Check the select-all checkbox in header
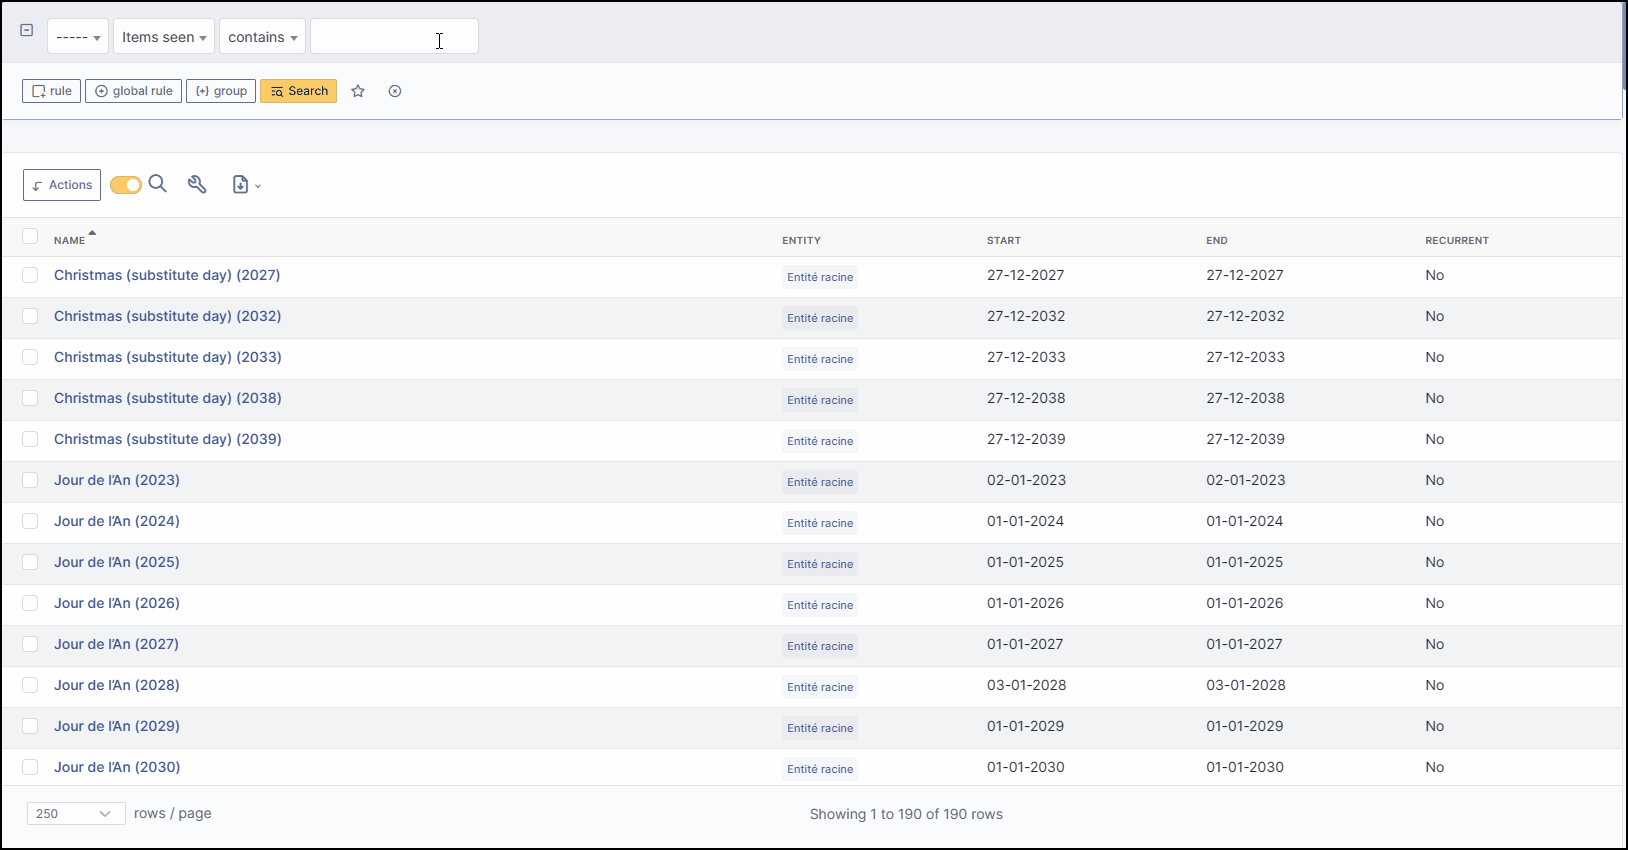The height and width of the screenshot is (850, 1628). tap(30, 237)
